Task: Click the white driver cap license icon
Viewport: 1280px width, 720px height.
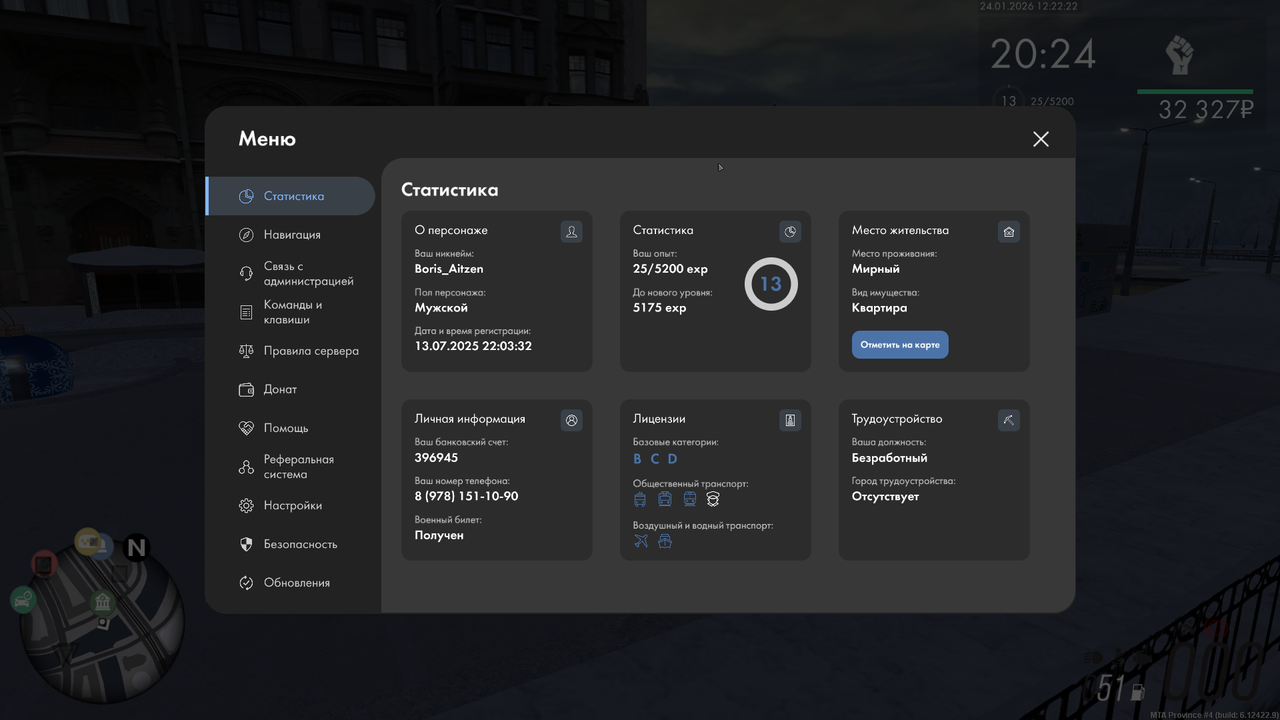Action: [713, 499]
